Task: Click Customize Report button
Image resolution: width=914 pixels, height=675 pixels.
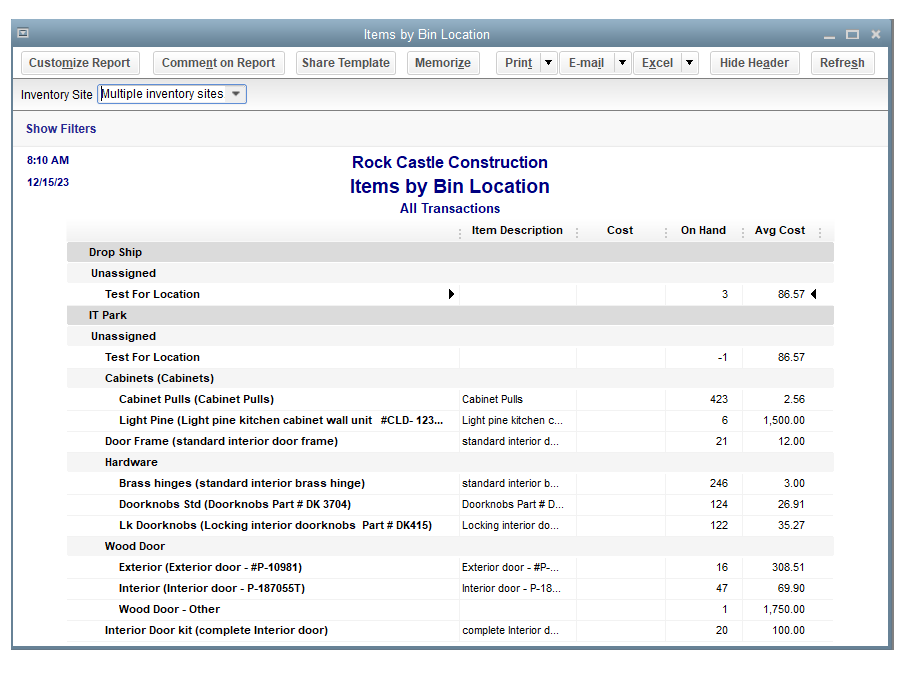Action: coord(80,63)
